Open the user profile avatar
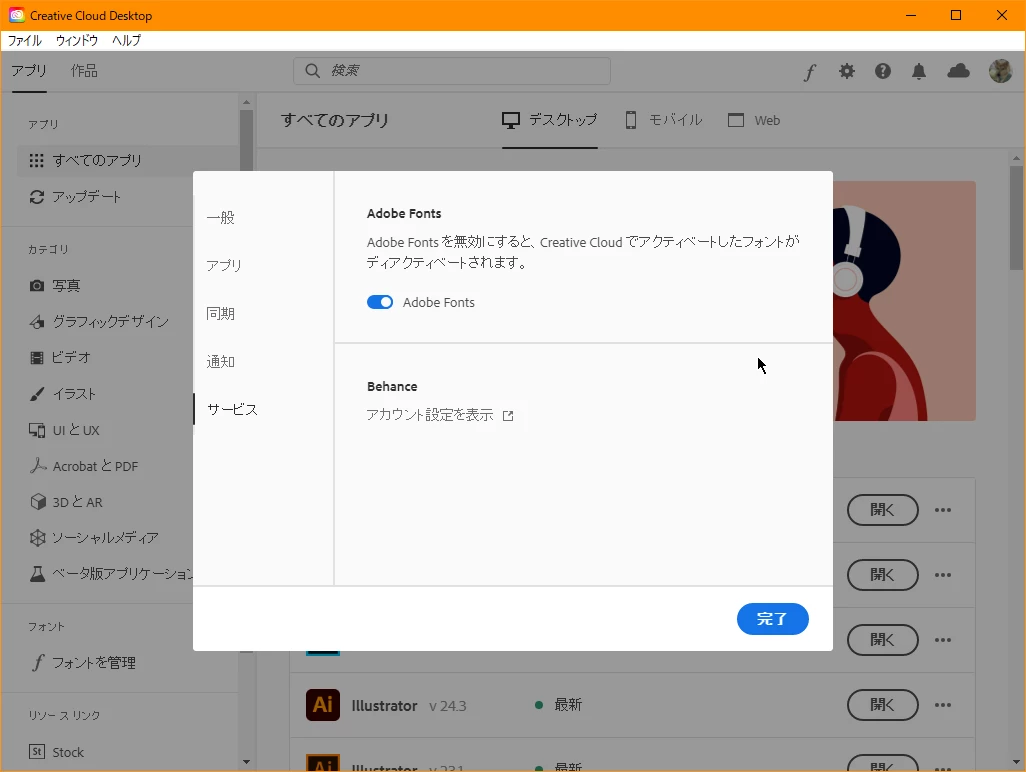The image size is (1026, 772). [1000, 71]
